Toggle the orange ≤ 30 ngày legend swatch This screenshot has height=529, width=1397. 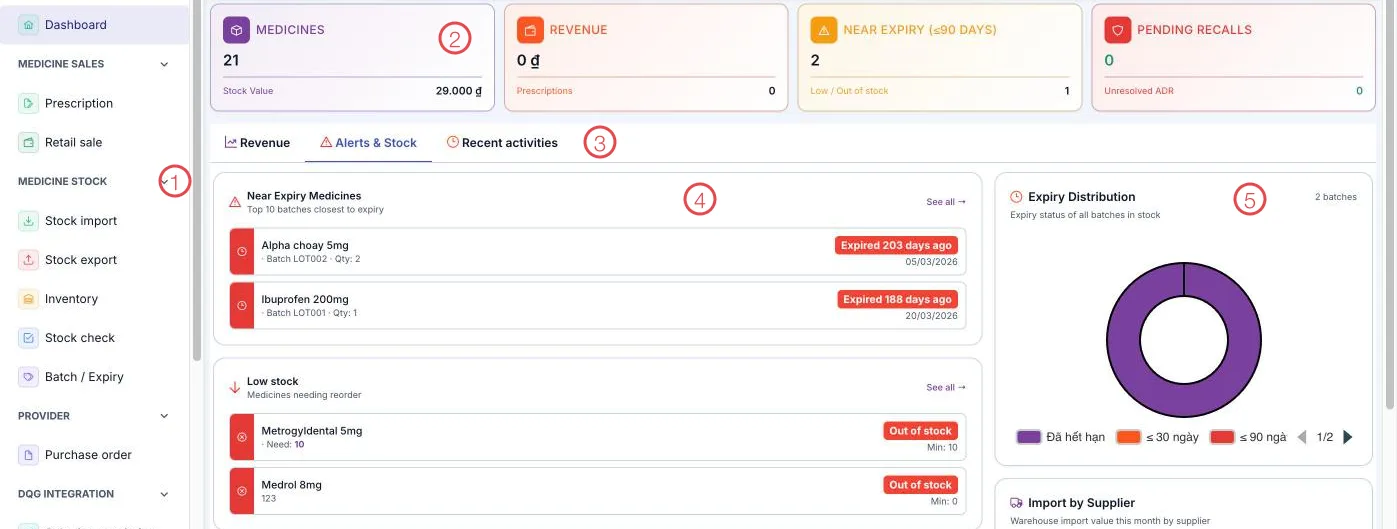(x=1128, y=437)
